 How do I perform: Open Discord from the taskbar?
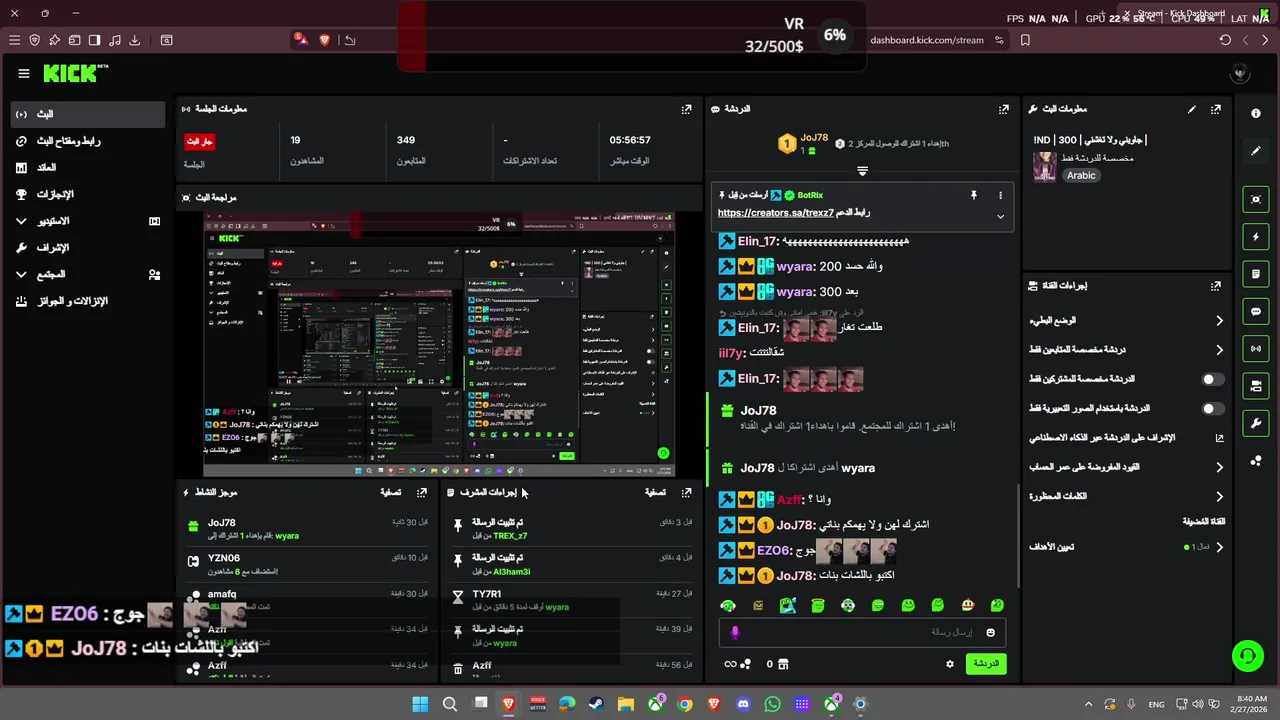click(743, 704)
